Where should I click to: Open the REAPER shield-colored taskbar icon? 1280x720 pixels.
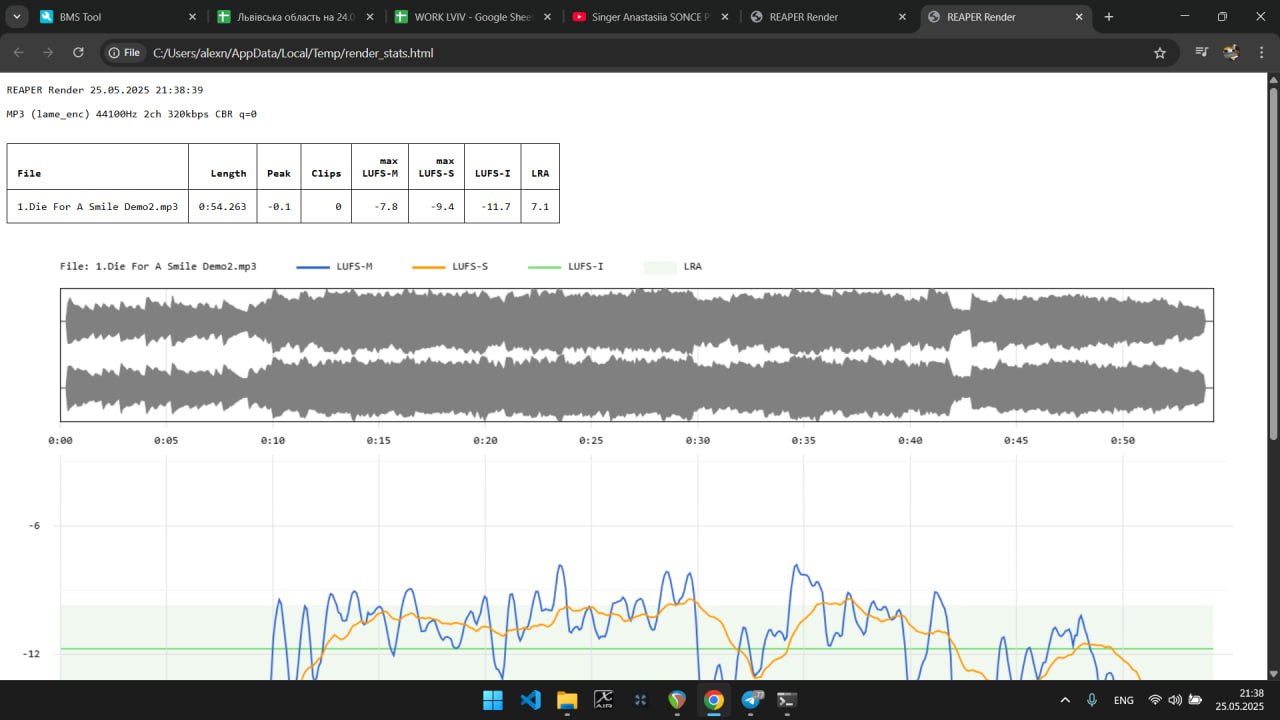tap(677, 700)
